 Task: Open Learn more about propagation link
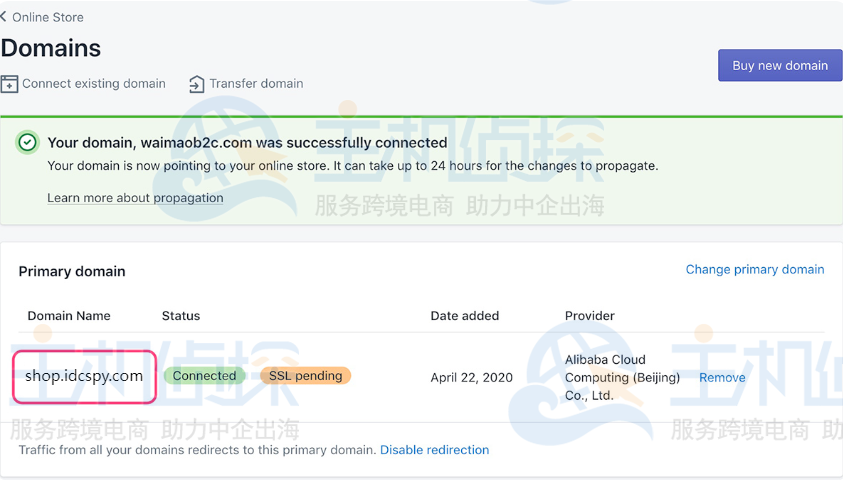tap(135, 198)
